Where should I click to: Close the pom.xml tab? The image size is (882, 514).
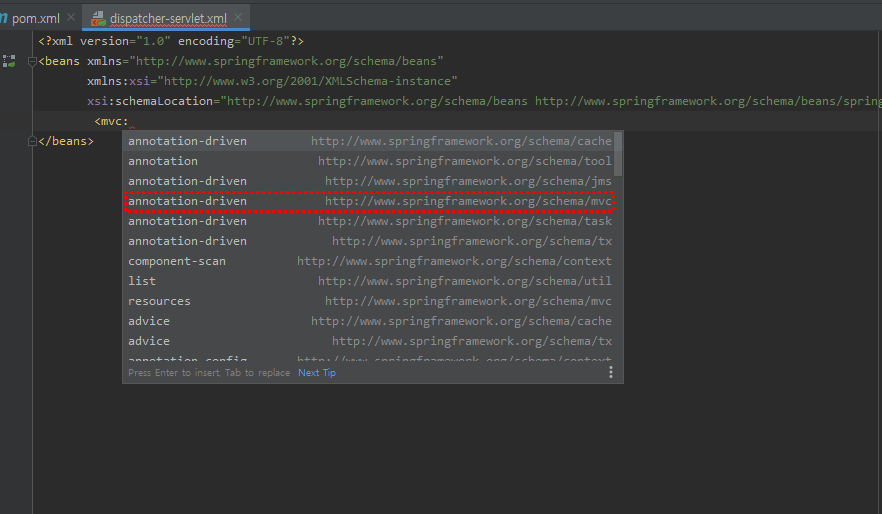tap(71, 17)
